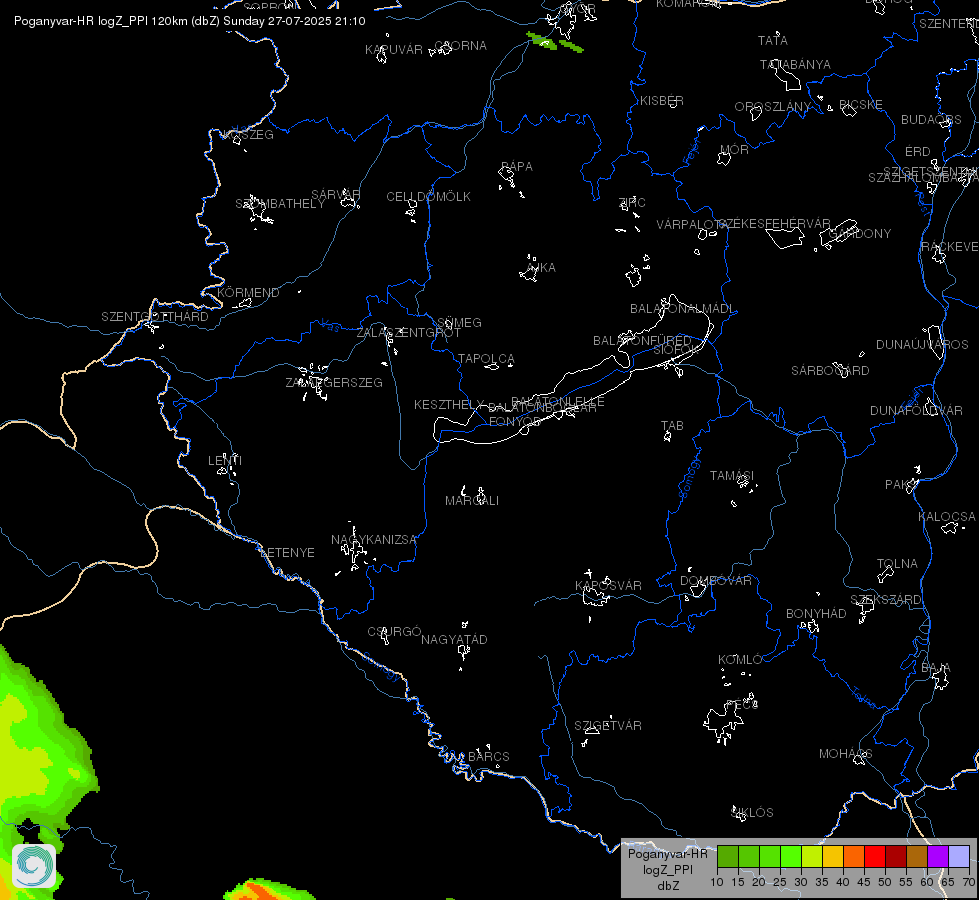
Task: Click the TAB town label
Action: click(672, 426)
